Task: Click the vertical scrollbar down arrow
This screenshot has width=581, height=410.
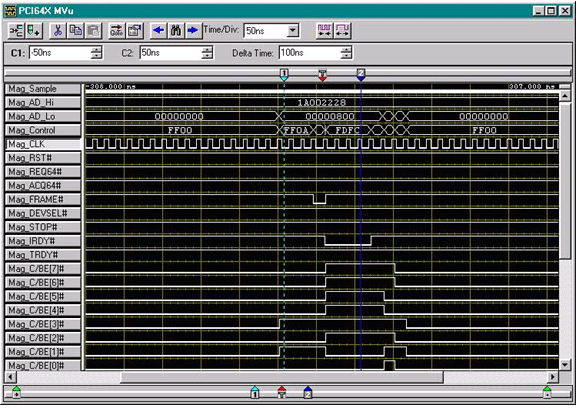Action: click(x=565, y=365)
